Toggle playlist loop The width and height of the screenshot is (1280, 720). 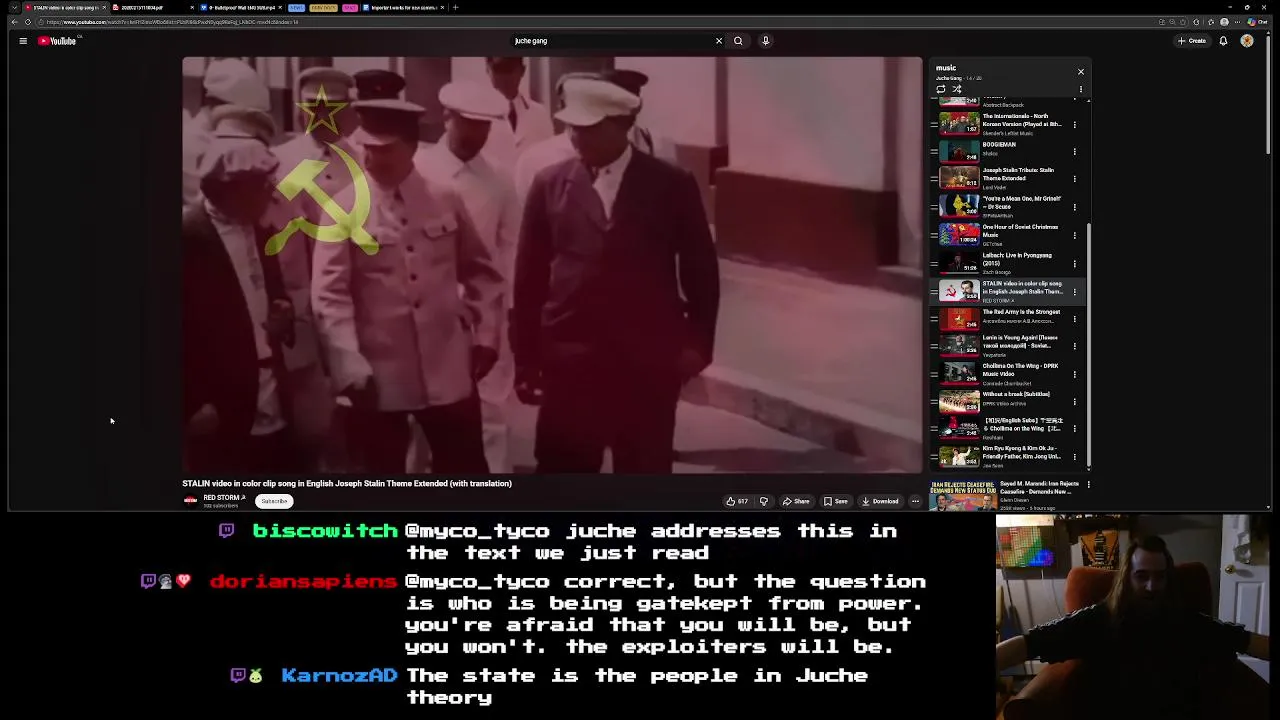click(x=940, y=89)
